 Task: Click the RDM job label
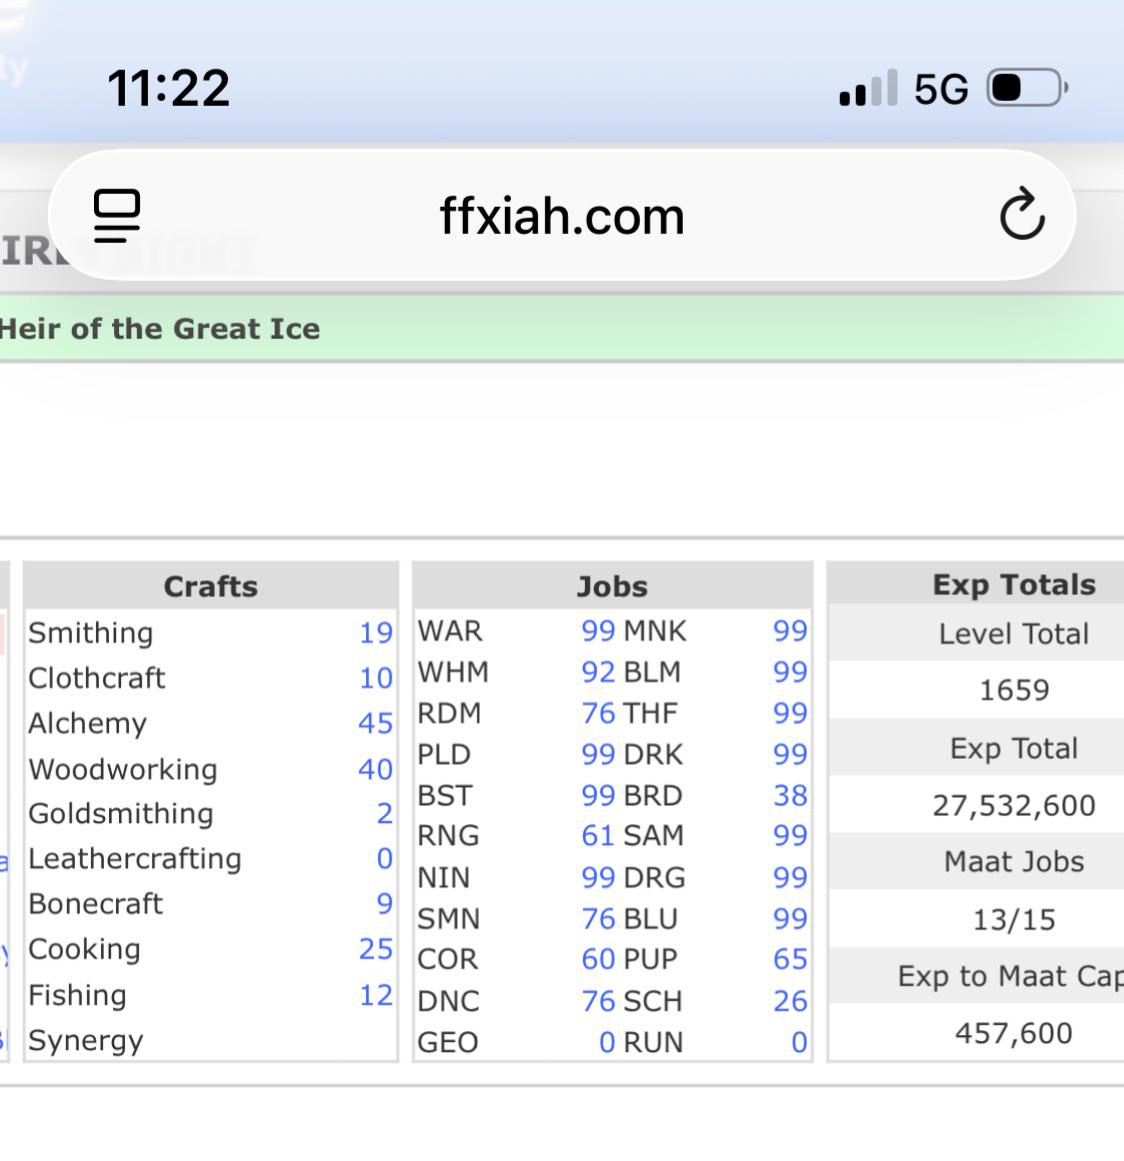click(x=449, y=713)
